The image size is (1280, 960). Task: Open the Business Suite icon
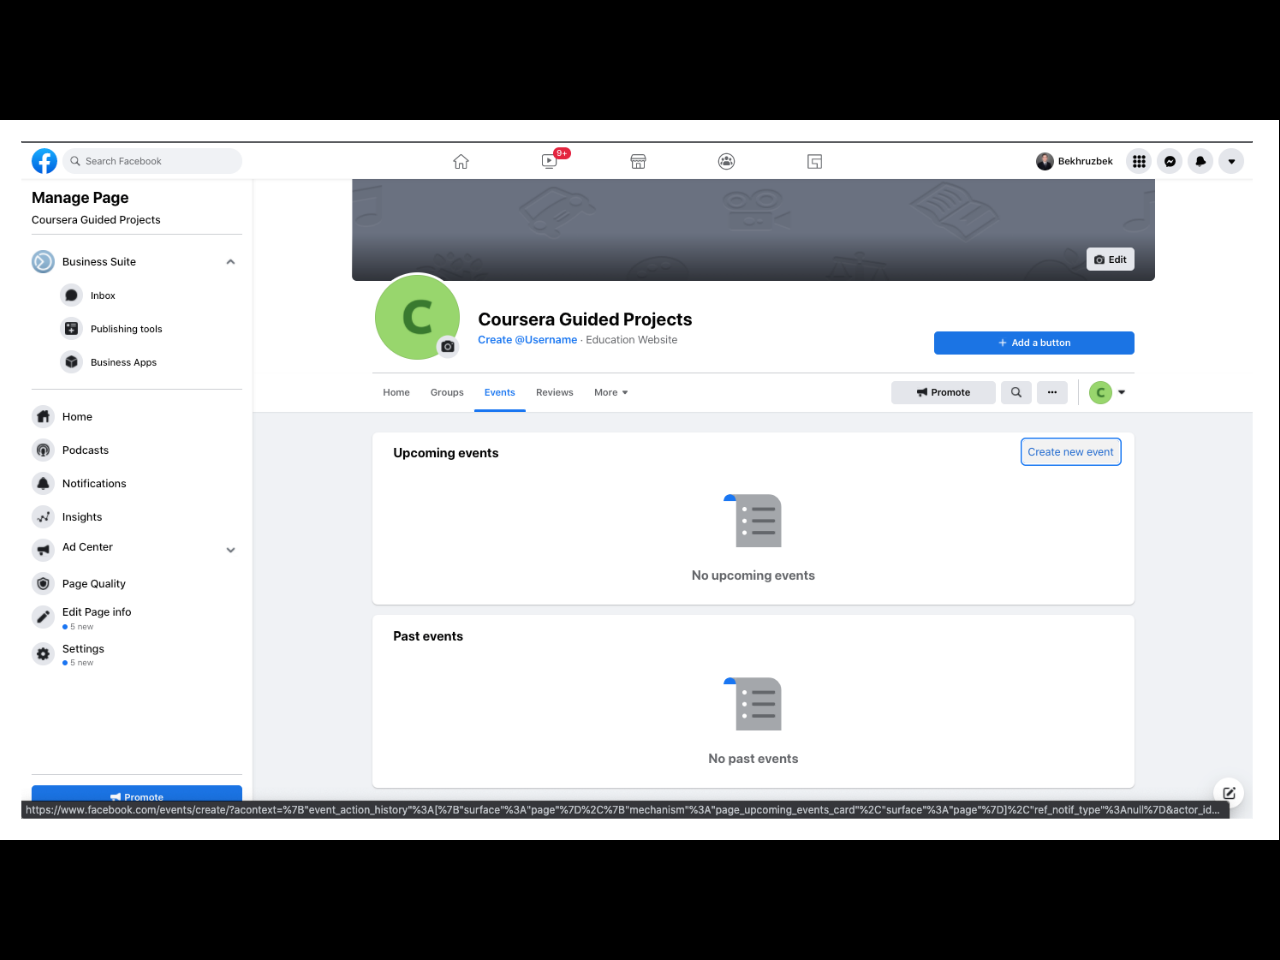coord(43,262)
